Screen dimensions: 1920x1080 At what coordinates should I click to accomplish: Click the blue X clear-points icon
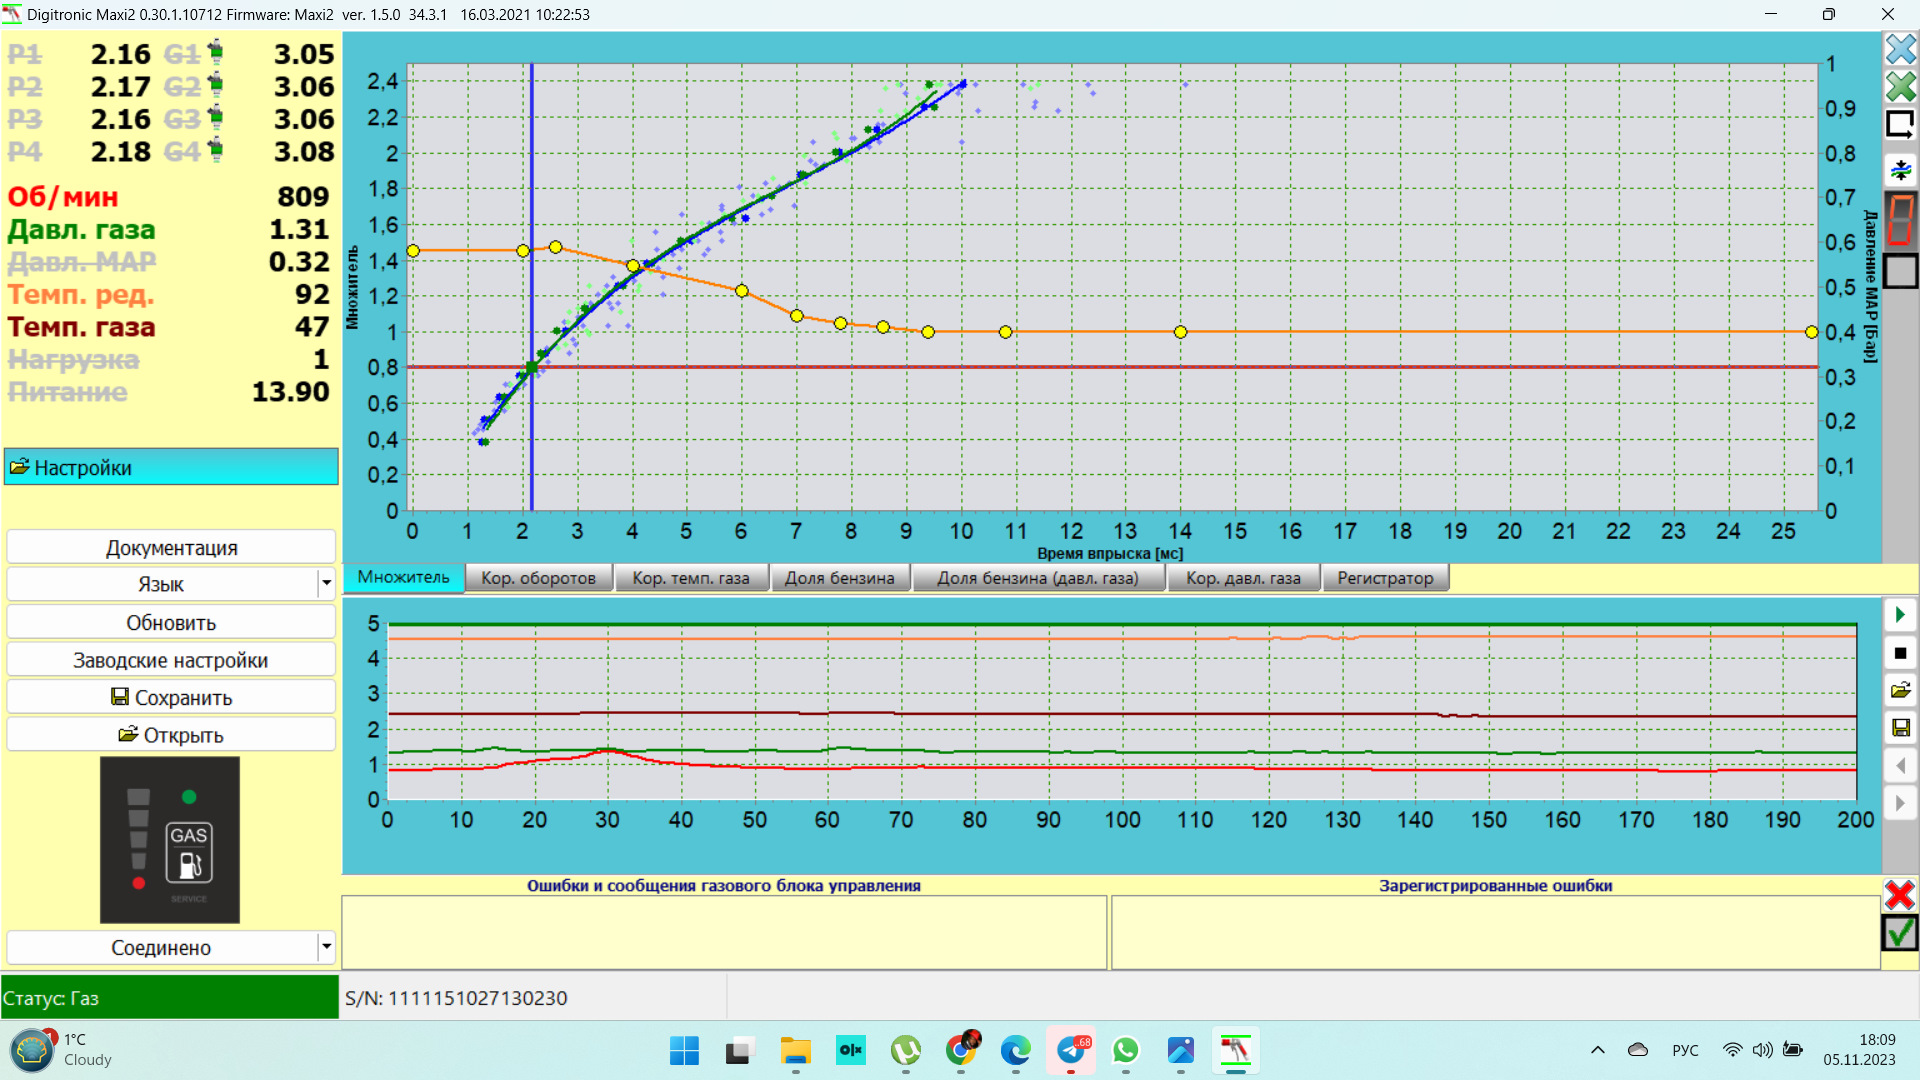(x=1900, y=49)
